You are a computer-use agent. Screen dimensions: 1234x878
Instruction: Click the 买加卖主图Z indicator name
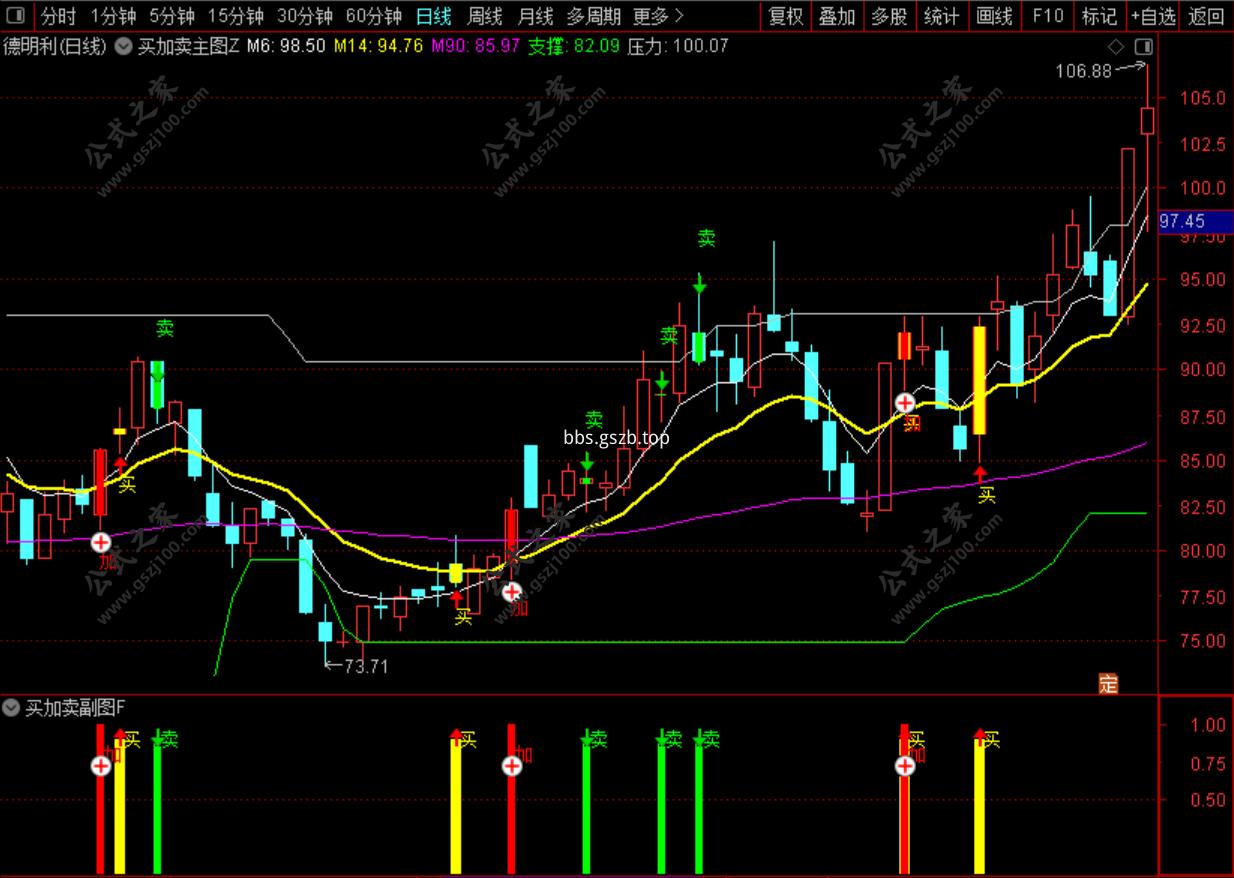point(188,46)
